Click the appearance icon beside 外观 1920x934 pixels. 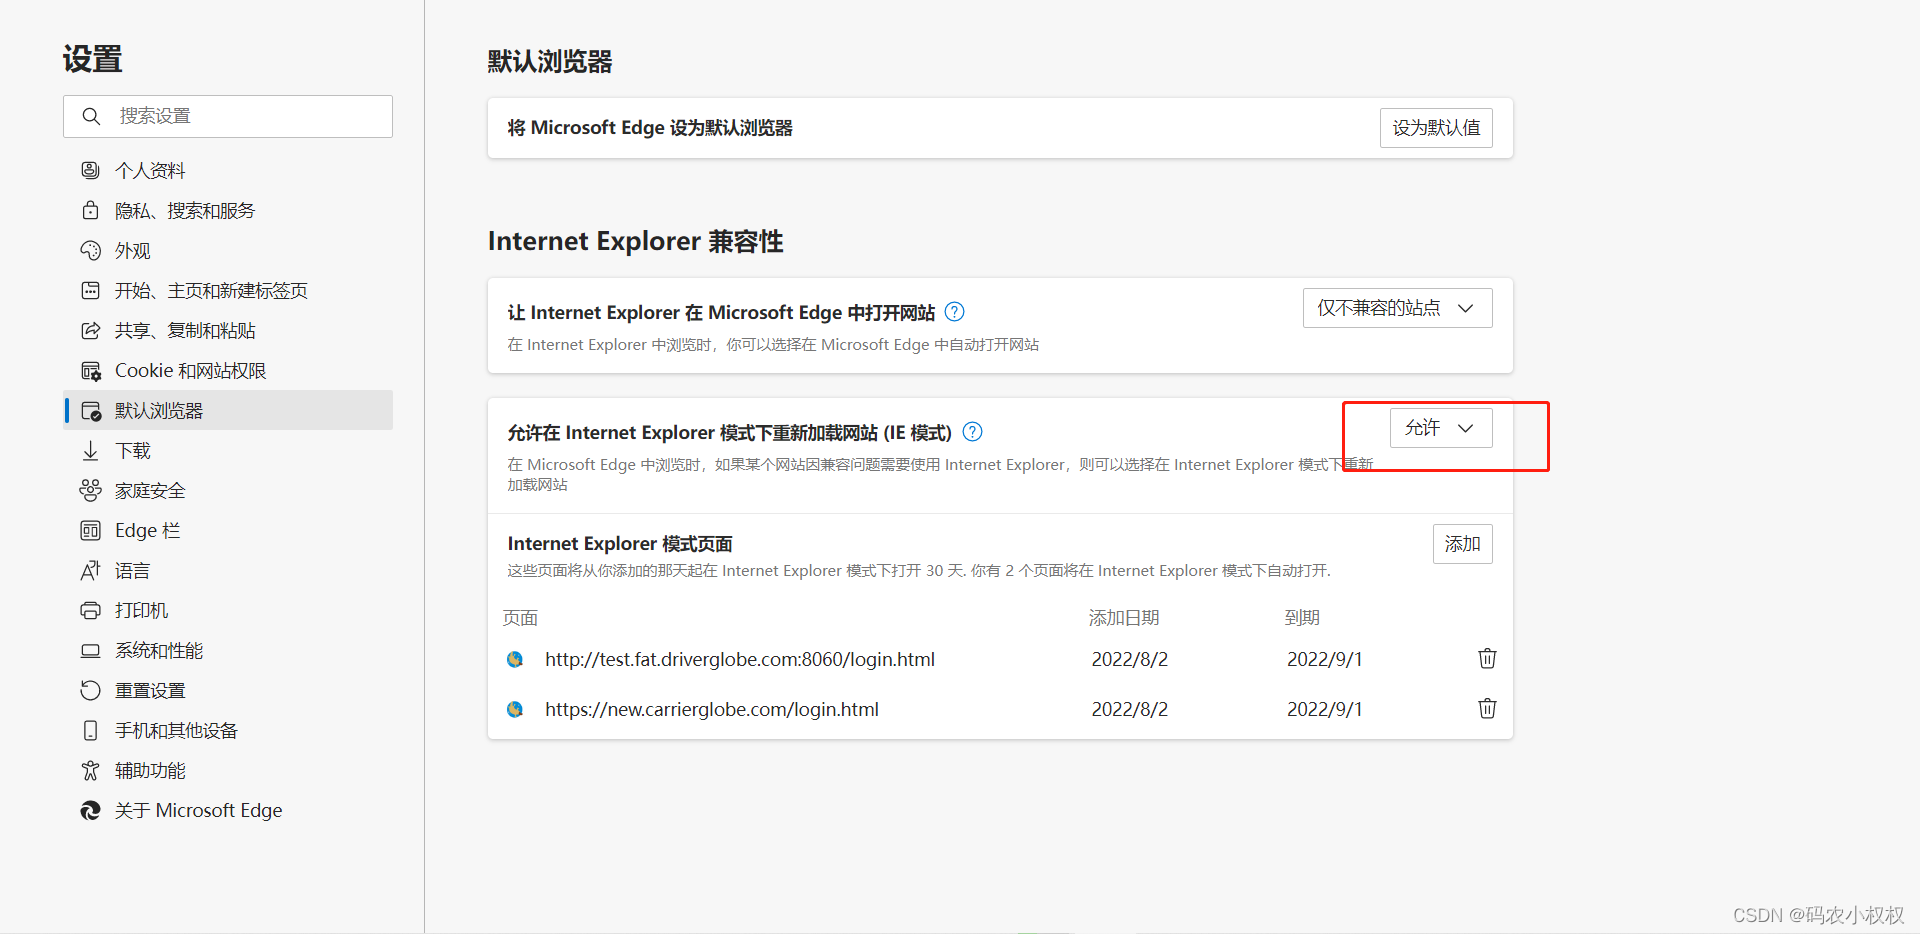pos(90,250)
